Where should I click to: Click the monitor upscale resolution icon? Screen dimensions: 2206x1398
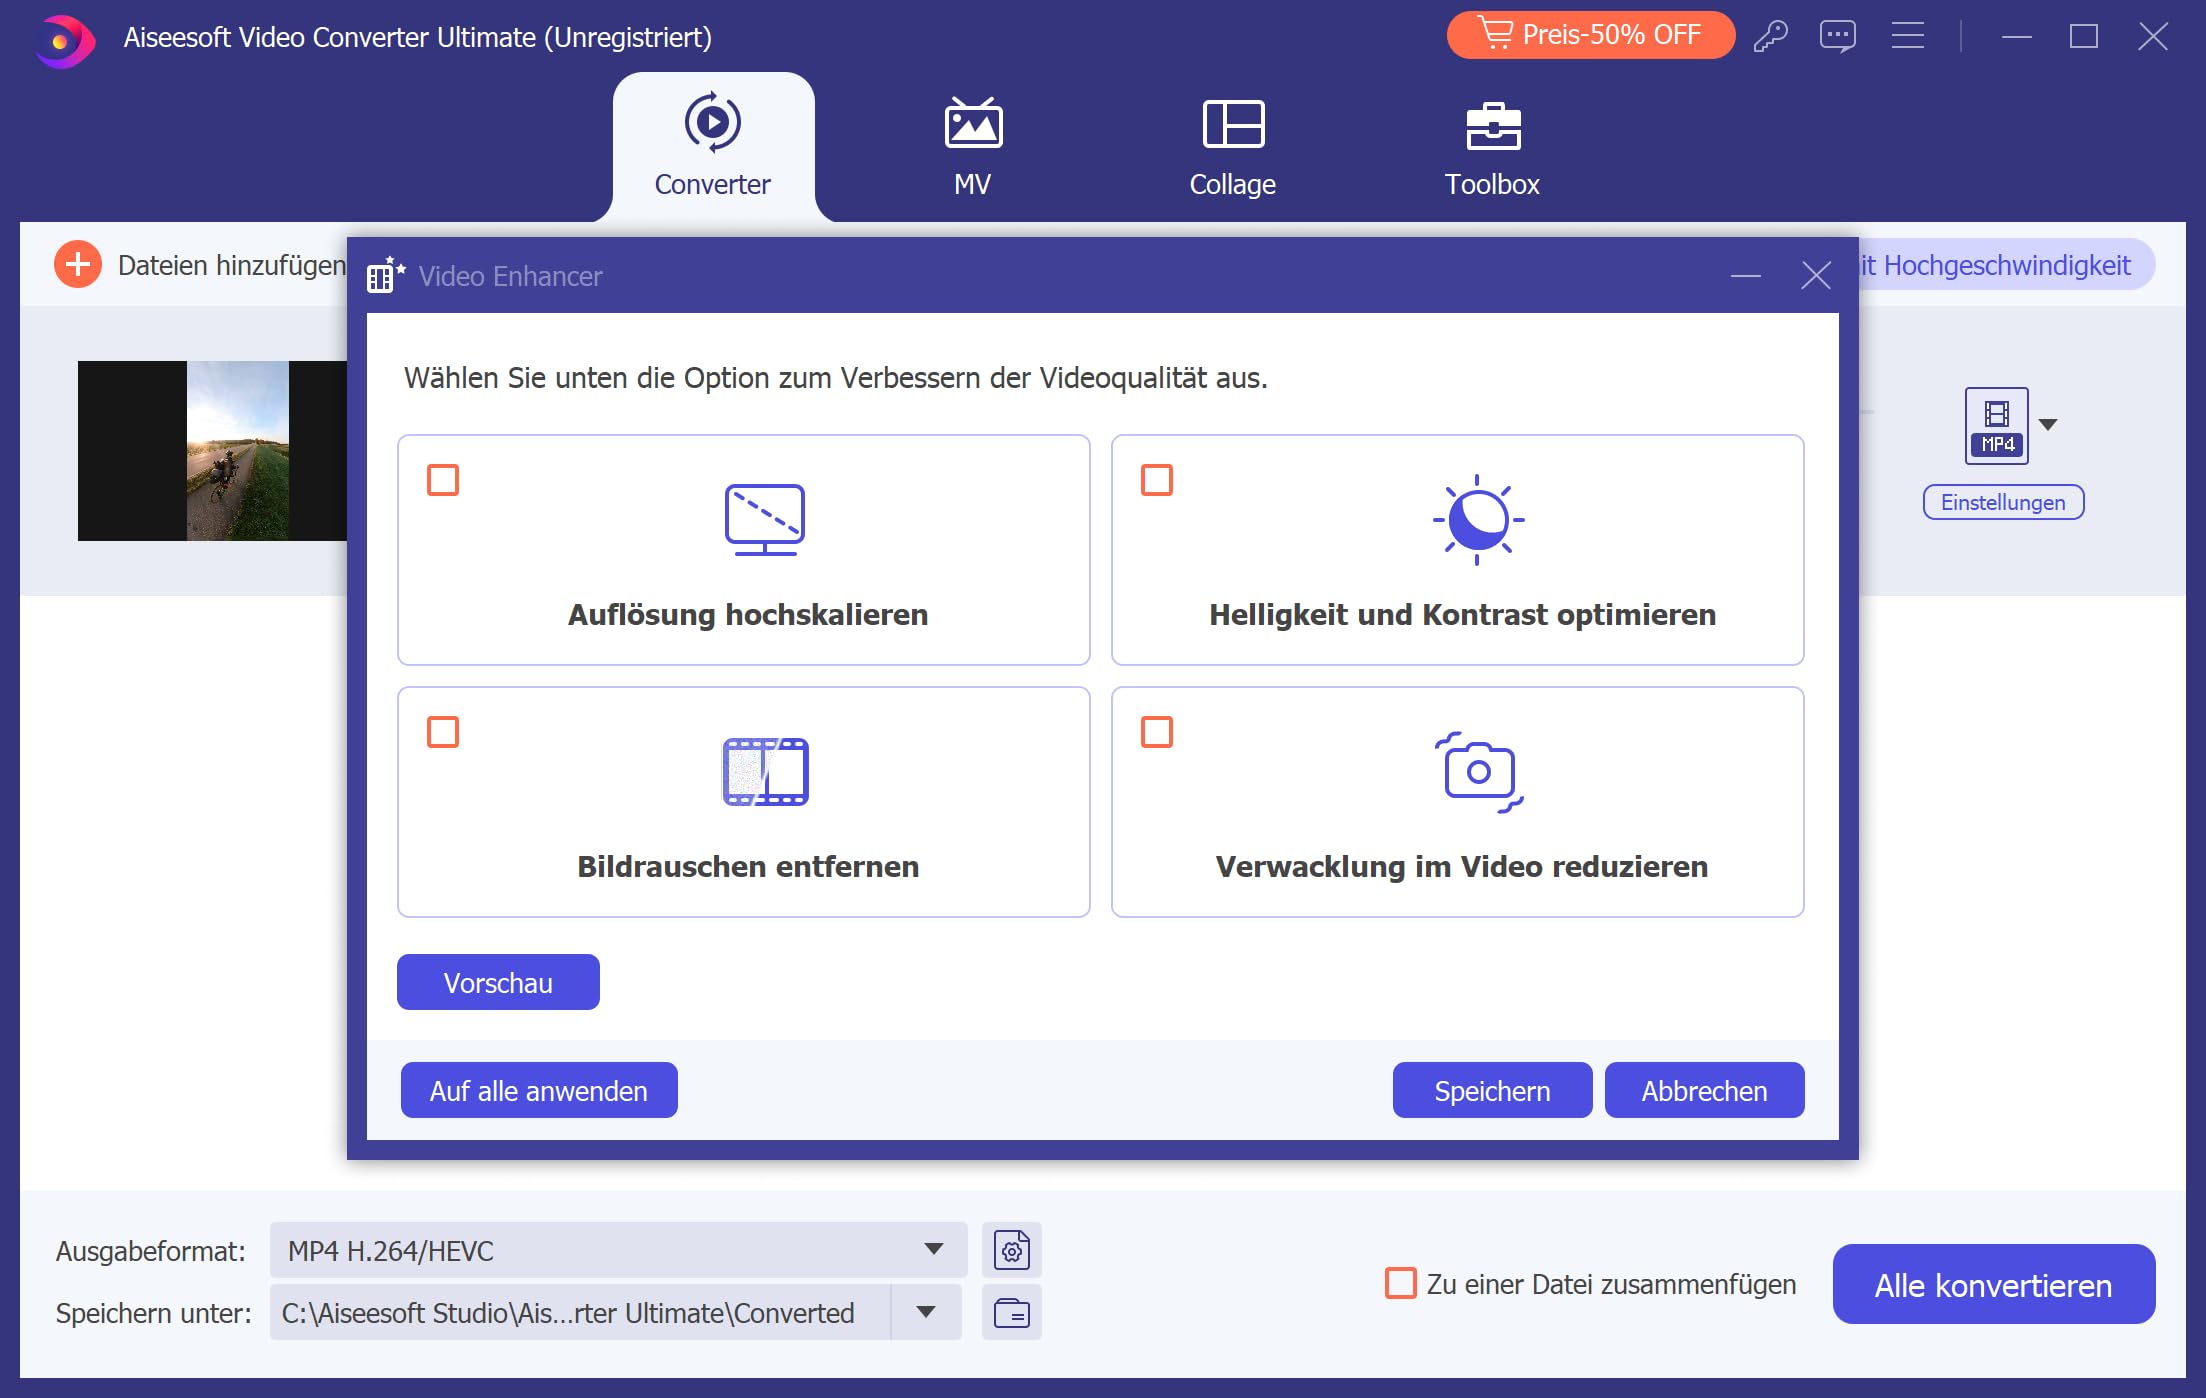tap(765, 520)
